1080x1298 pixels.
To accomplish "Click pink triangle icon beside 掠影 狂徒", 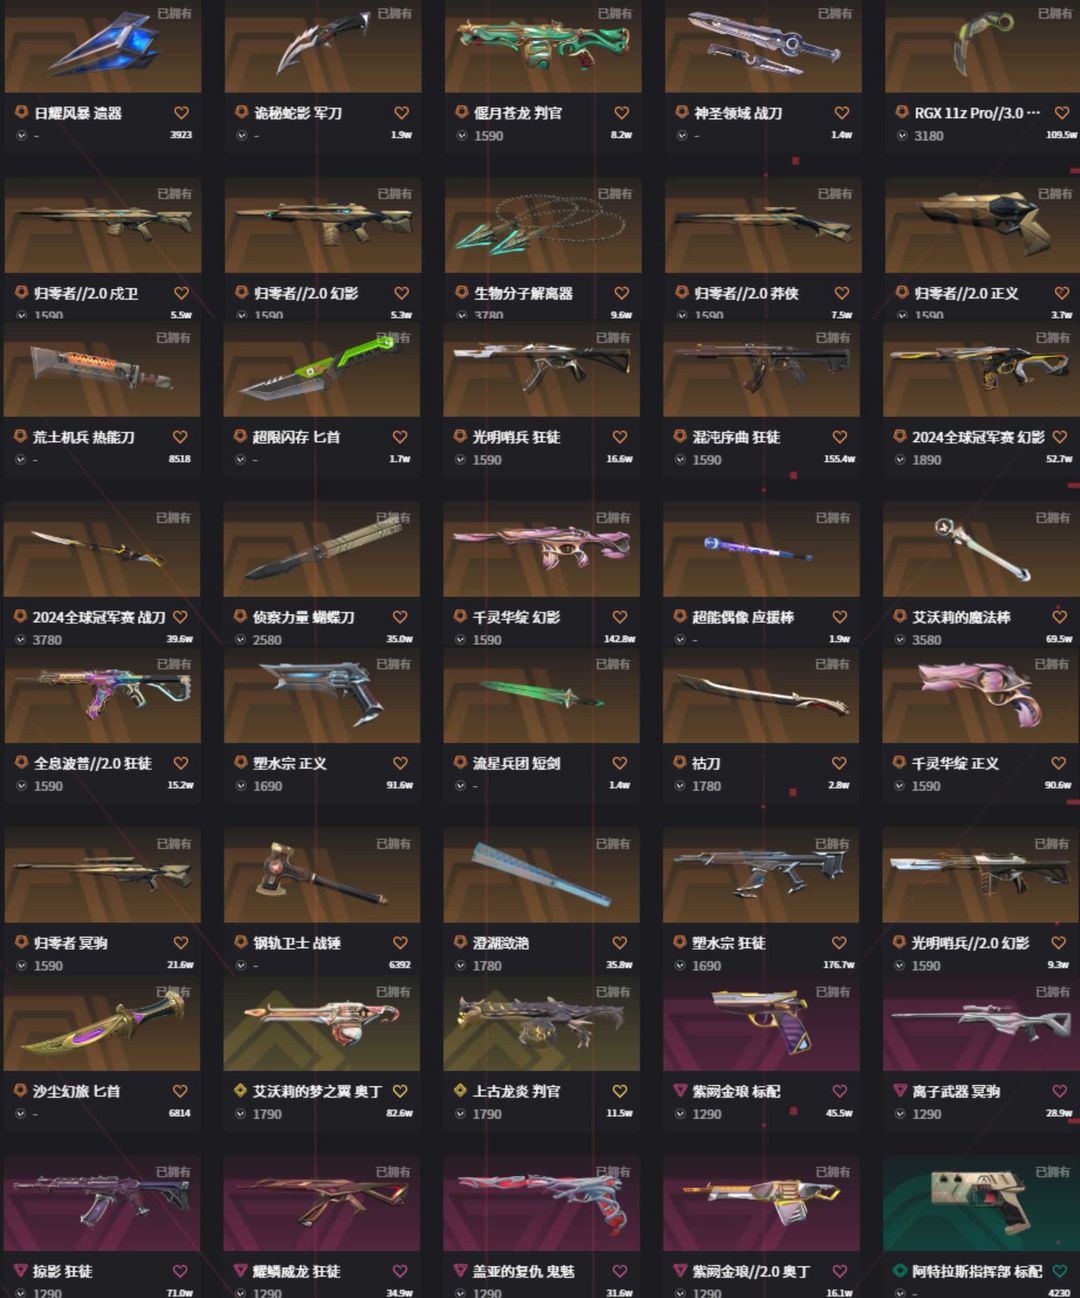I will 20,1271.
